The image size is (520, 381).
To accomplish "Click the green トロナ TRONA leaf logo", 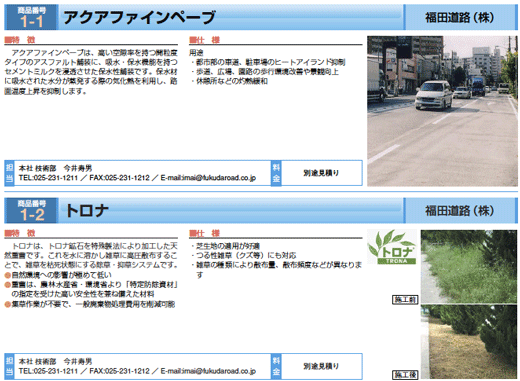I will click(392, 247).
